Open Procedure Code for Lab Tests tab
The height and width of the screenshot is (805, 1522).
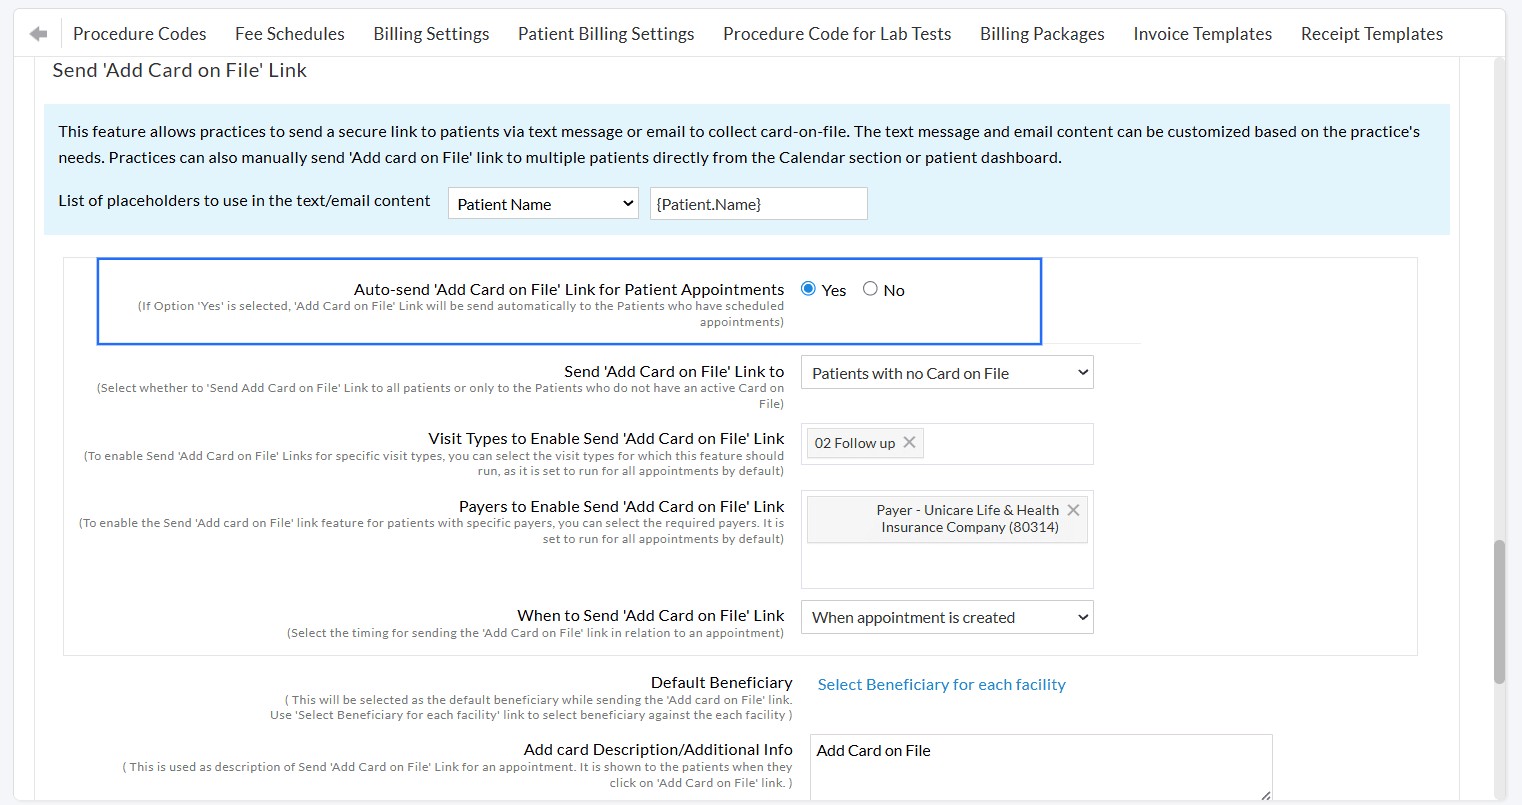[837, 34]
